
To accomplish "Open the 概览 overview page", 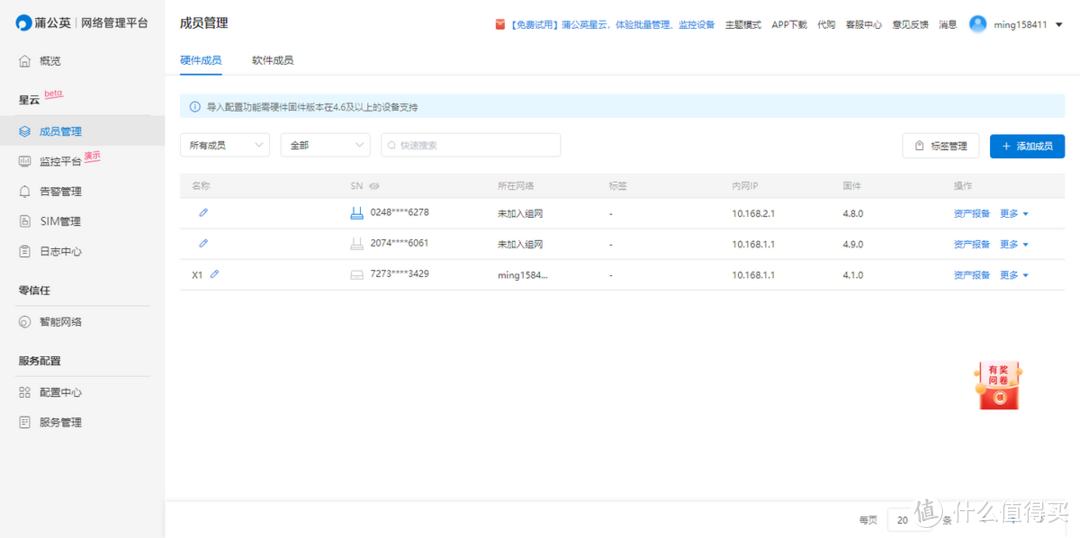I will click(50, 61).
